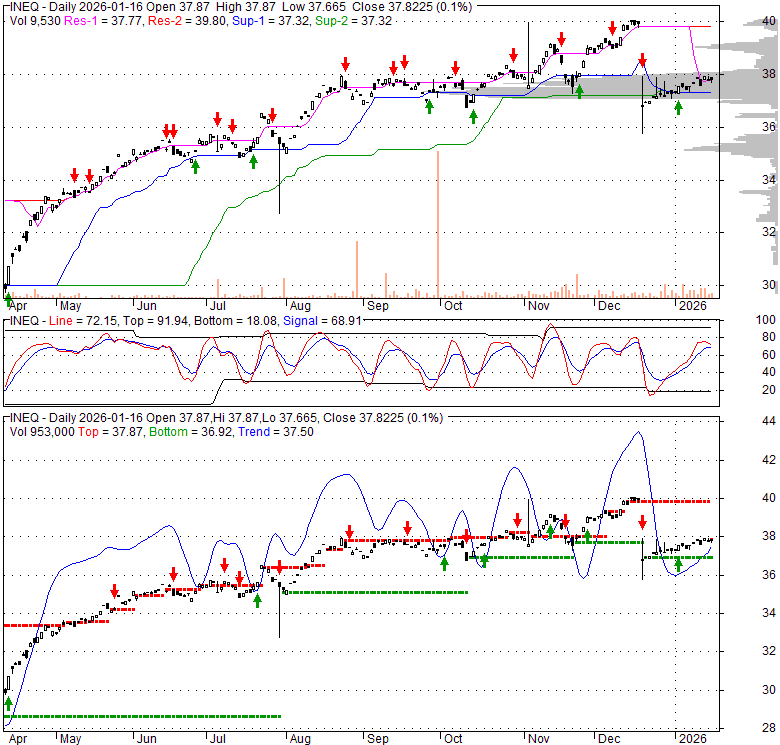This screenshot has height=745, width=780.
Task: Click the red arrow in mid-December on bottom chart
Action: pos(642,521)
